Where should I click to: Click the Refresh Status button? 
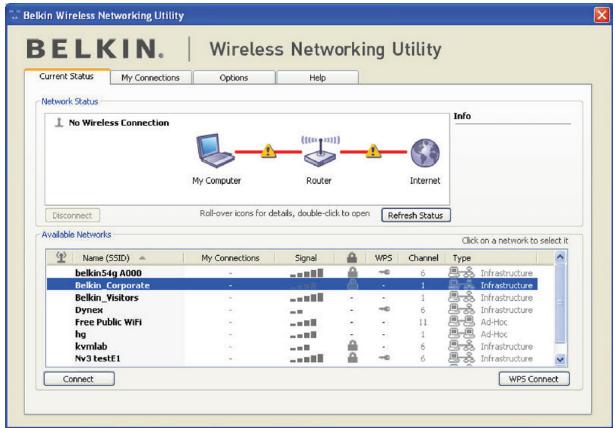coord(415,215)
